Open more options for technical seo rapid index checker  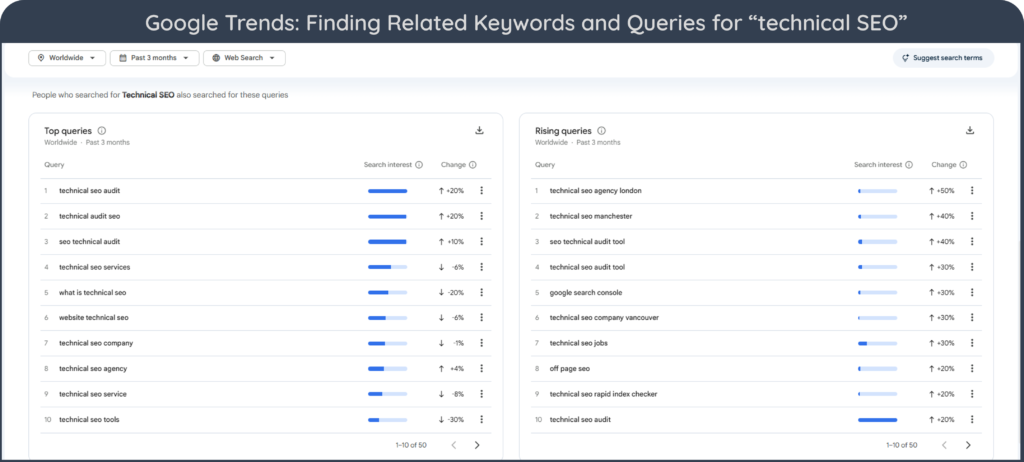(972, 394)
